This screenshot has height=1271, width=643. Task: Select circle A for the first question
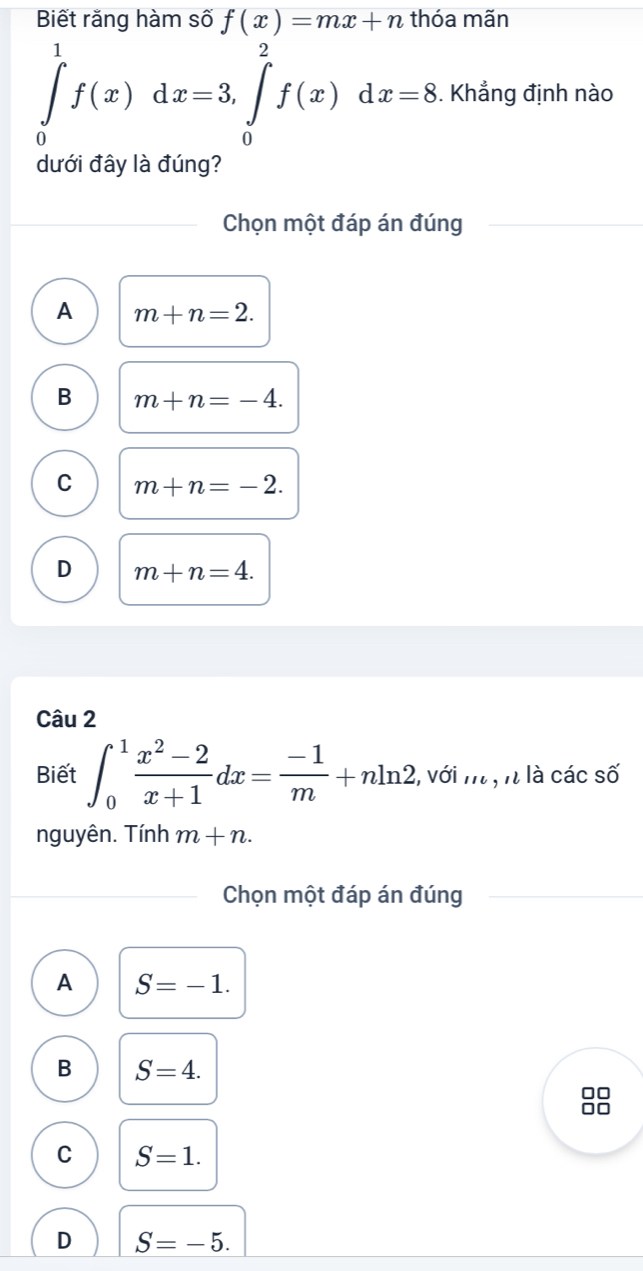click(66, 311)
